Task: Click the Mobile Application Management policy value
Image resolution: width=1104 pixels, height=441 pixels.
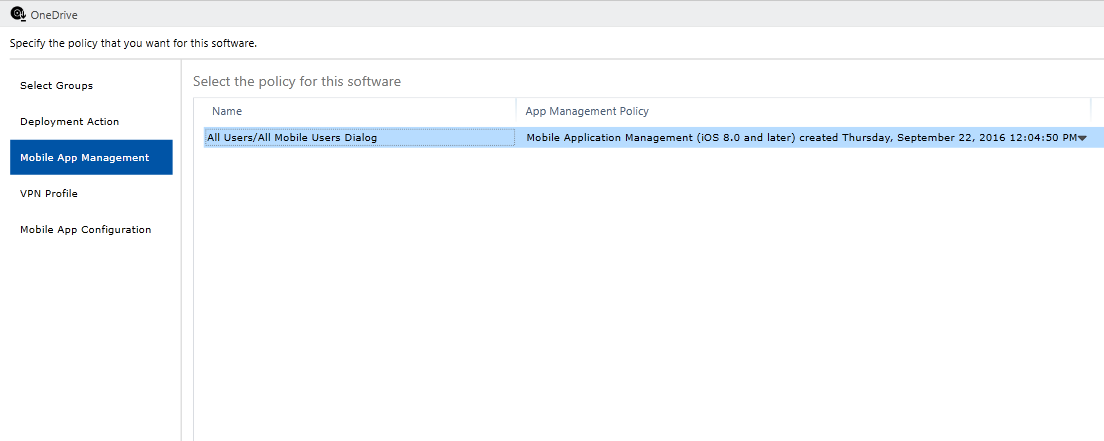Action: pos(801,137)
